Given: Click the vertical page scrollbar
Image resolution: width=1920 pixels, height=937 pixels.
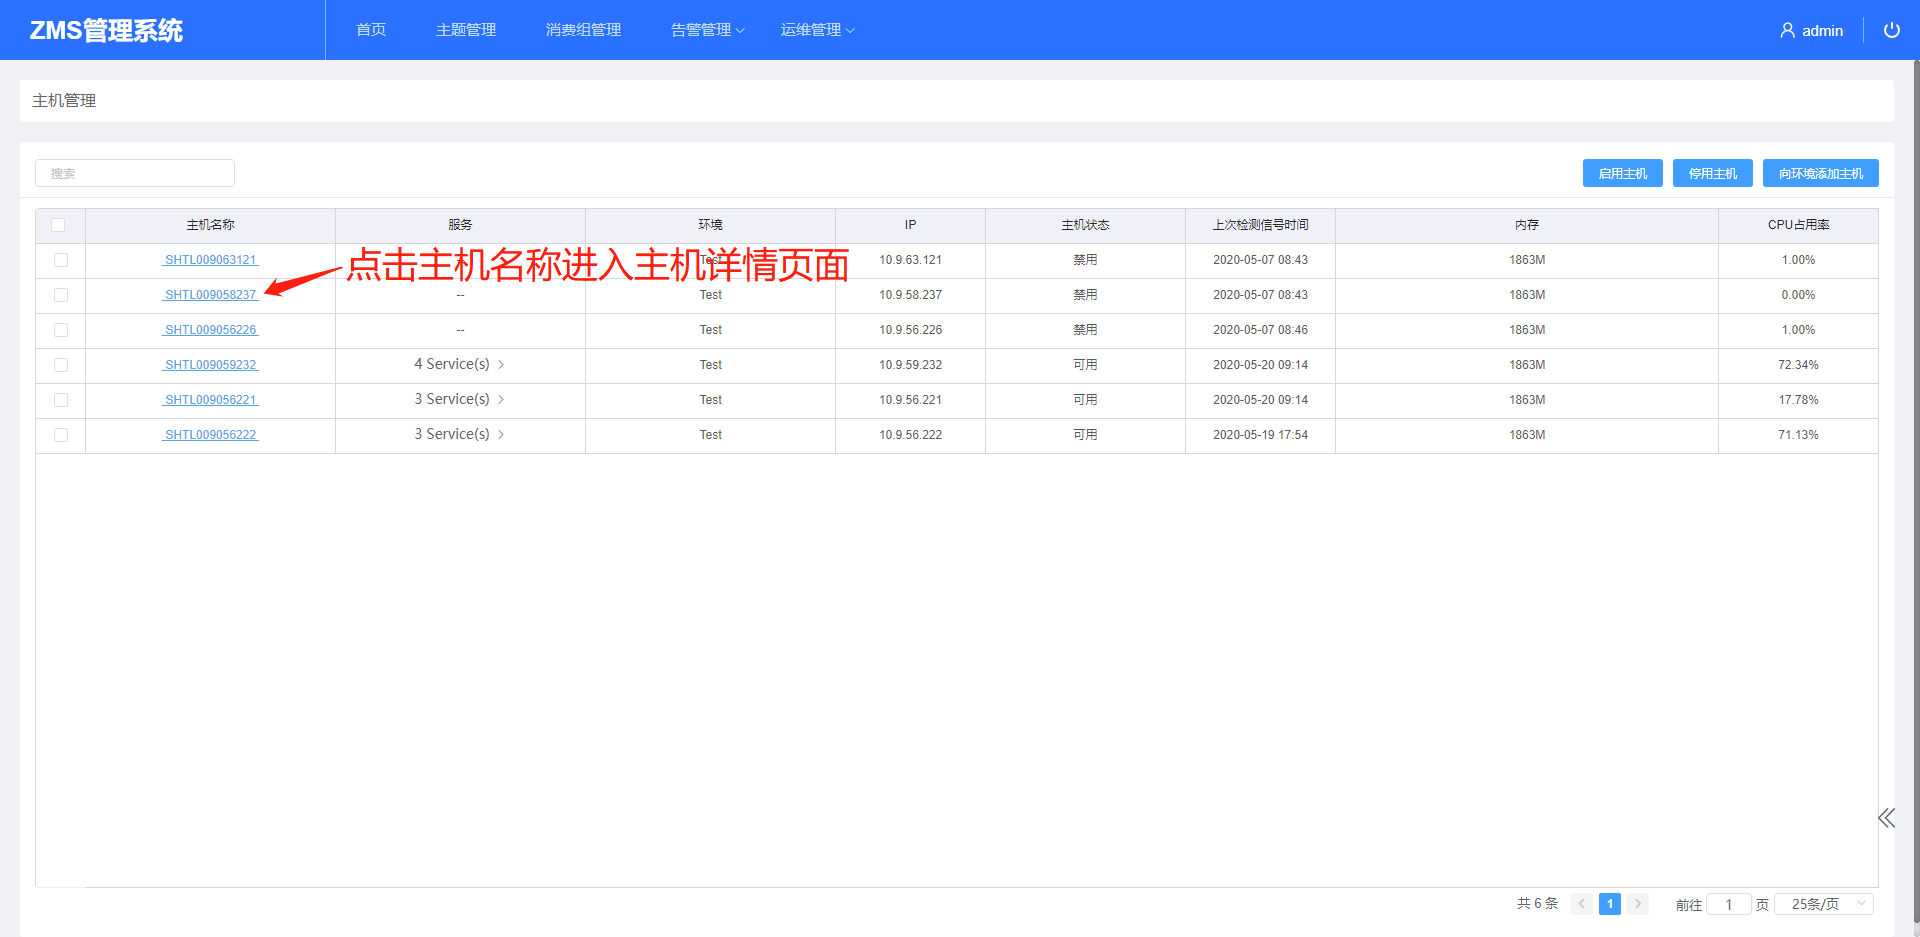Looking at the screenshot, I should [x=1916, y=490].
